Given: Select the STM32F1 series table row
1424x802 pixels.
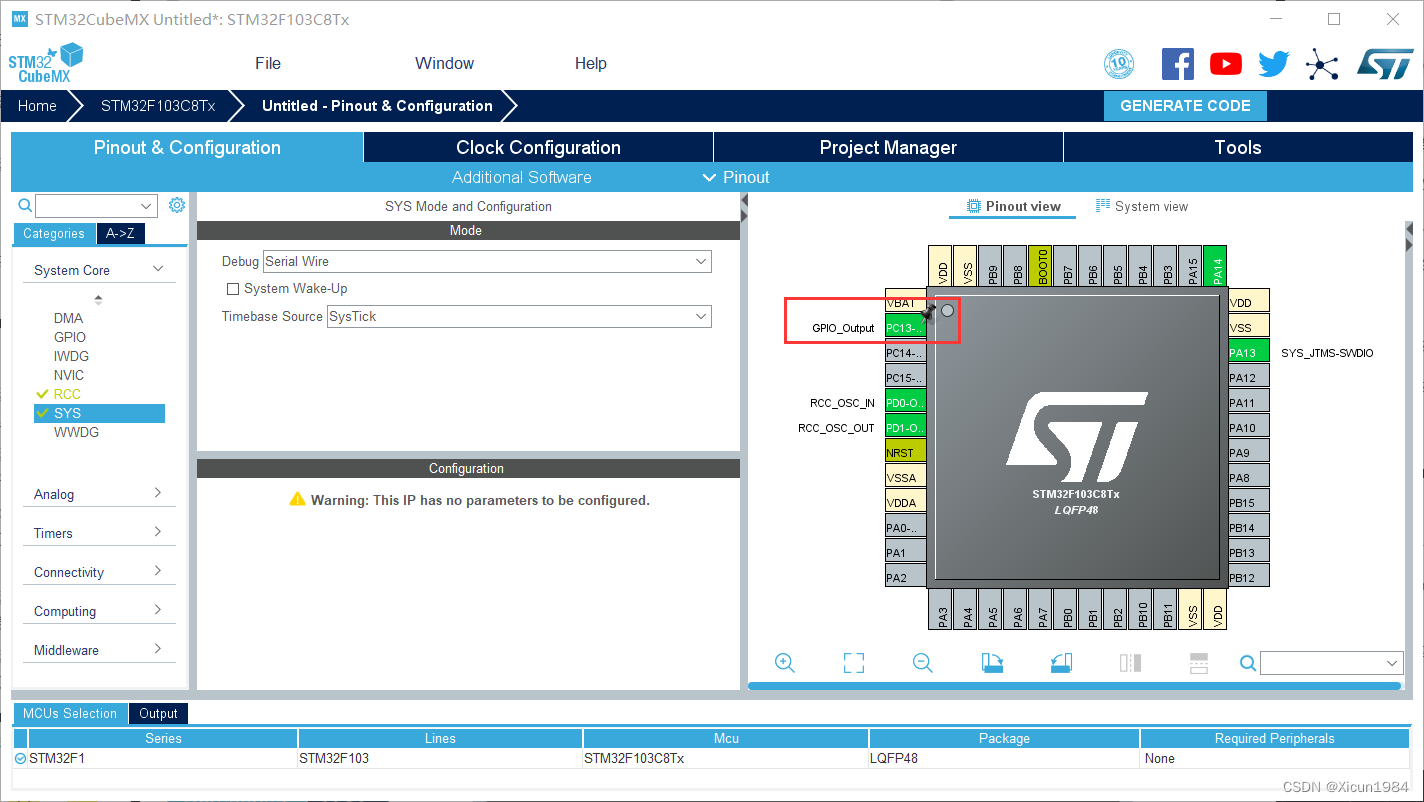Looking at the screenshot, I should click(712, 758).
